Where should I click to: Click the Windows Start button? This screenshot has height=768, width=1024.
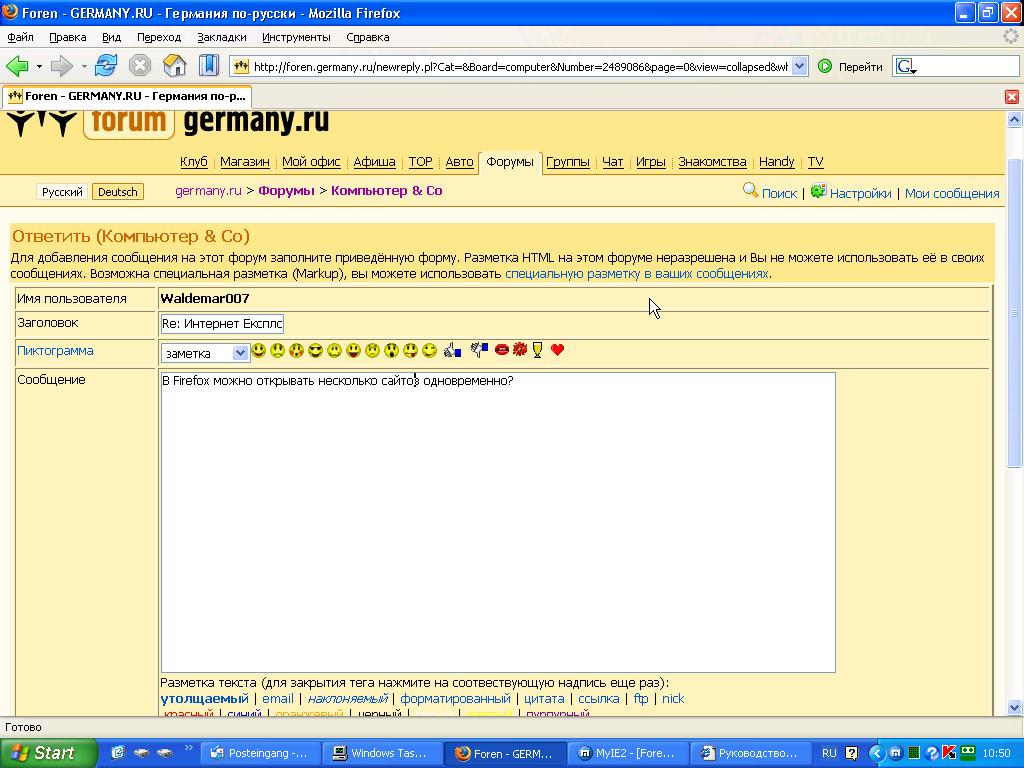tap(48, 753)
